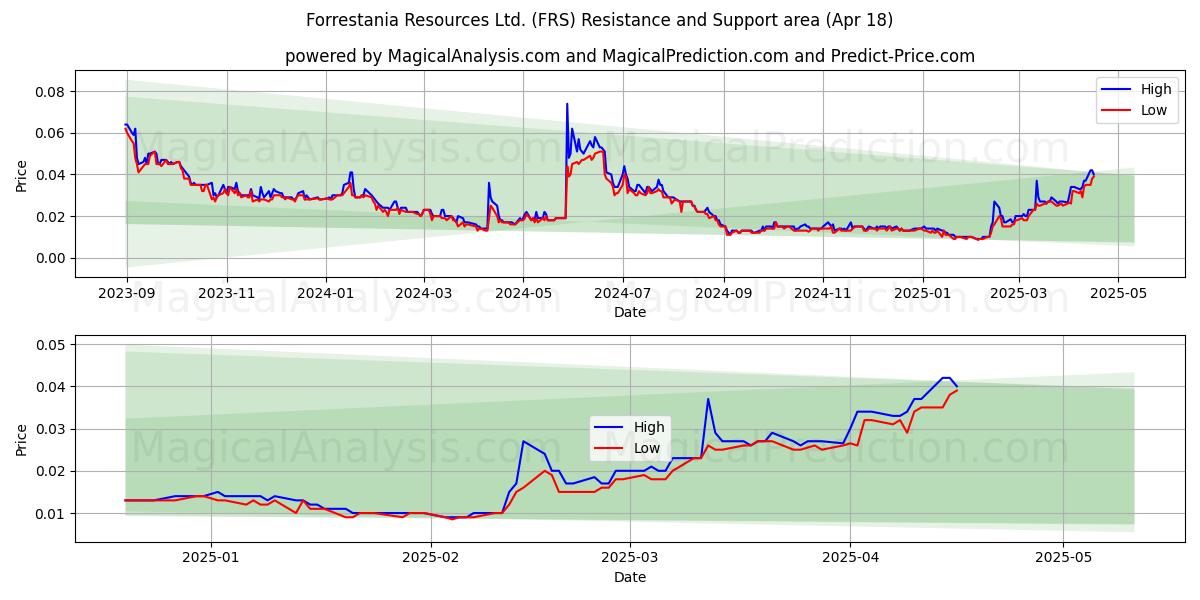The image size is (1200, 600).
Task: Click the '2024-11' tick label
Action: coord(823,294)
